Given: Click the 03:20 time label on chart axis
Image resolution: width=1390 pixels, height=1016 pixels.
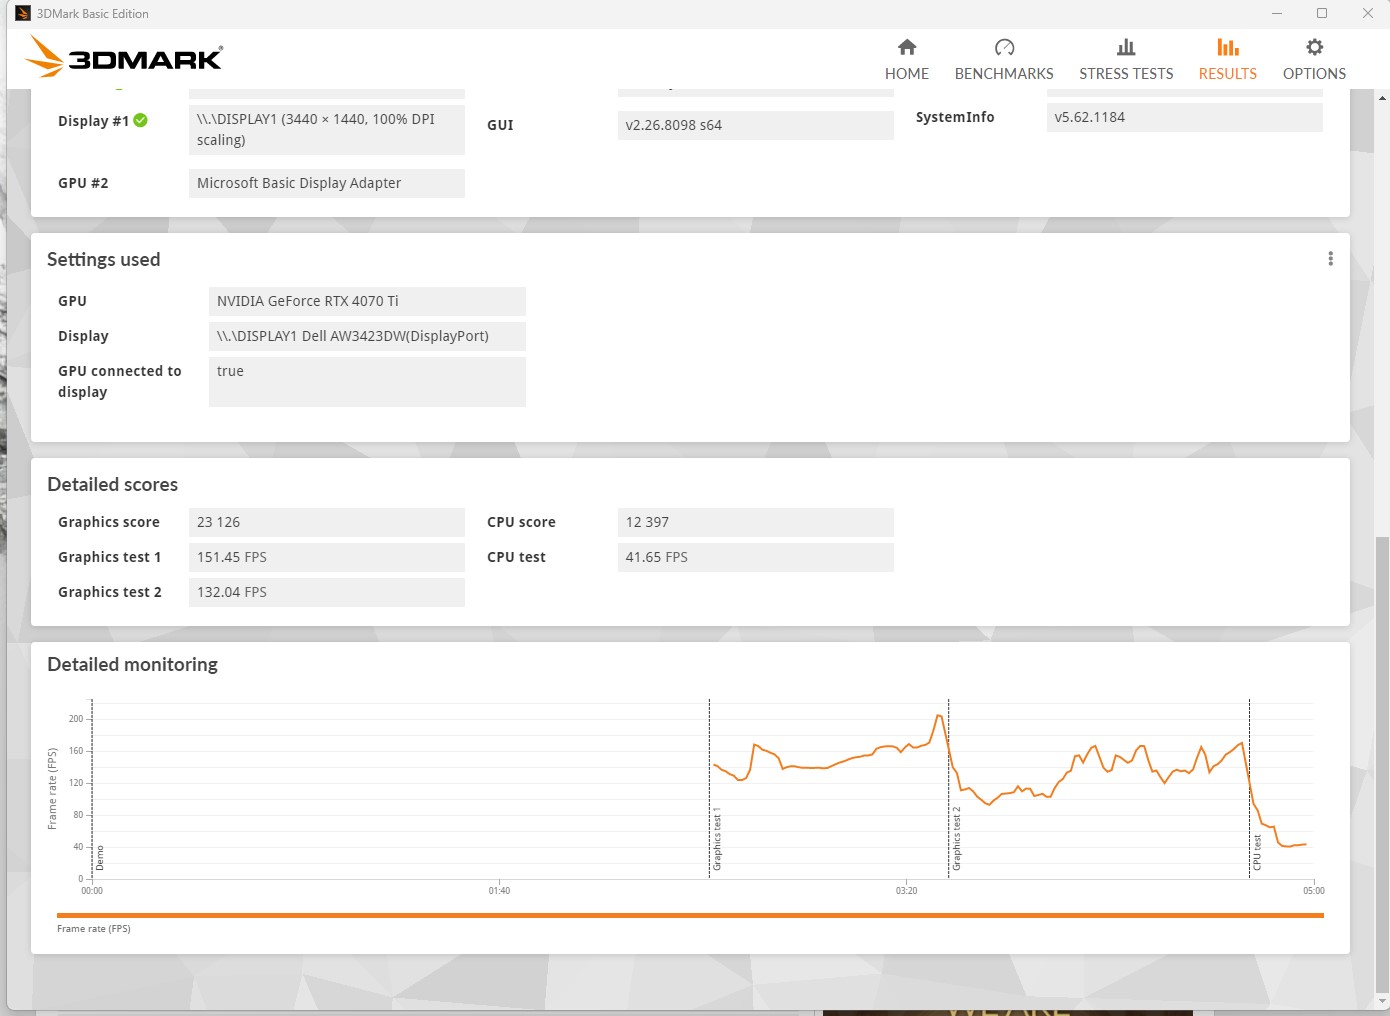Looking at the screenshot, I should click(x=906, y=891).
